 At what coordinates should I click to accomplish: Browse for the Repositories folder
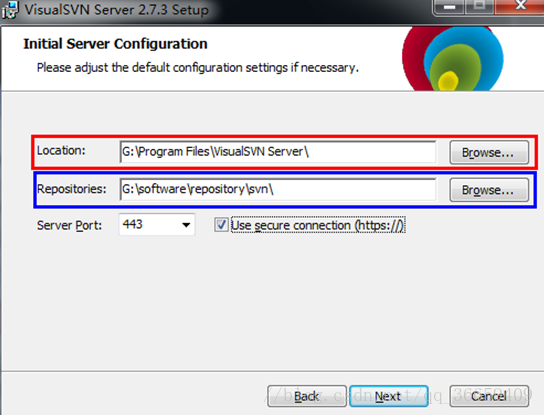(x=489, y=190)
